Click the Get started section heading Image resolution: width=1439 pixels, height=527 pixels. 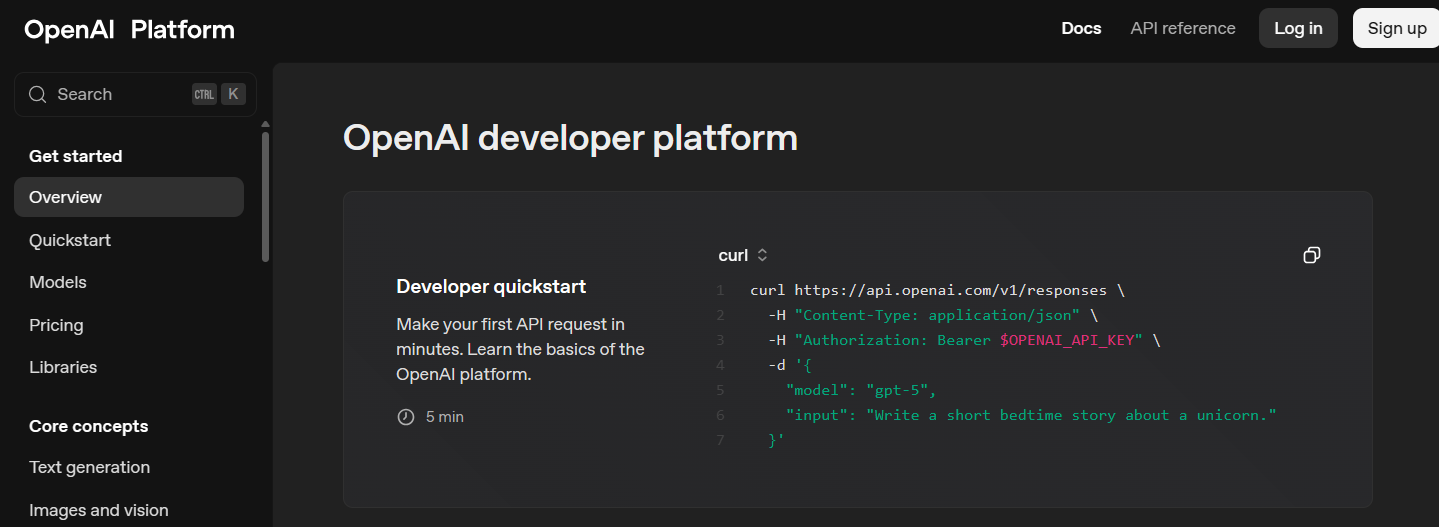pyautogui.click(x=76, y=156)
